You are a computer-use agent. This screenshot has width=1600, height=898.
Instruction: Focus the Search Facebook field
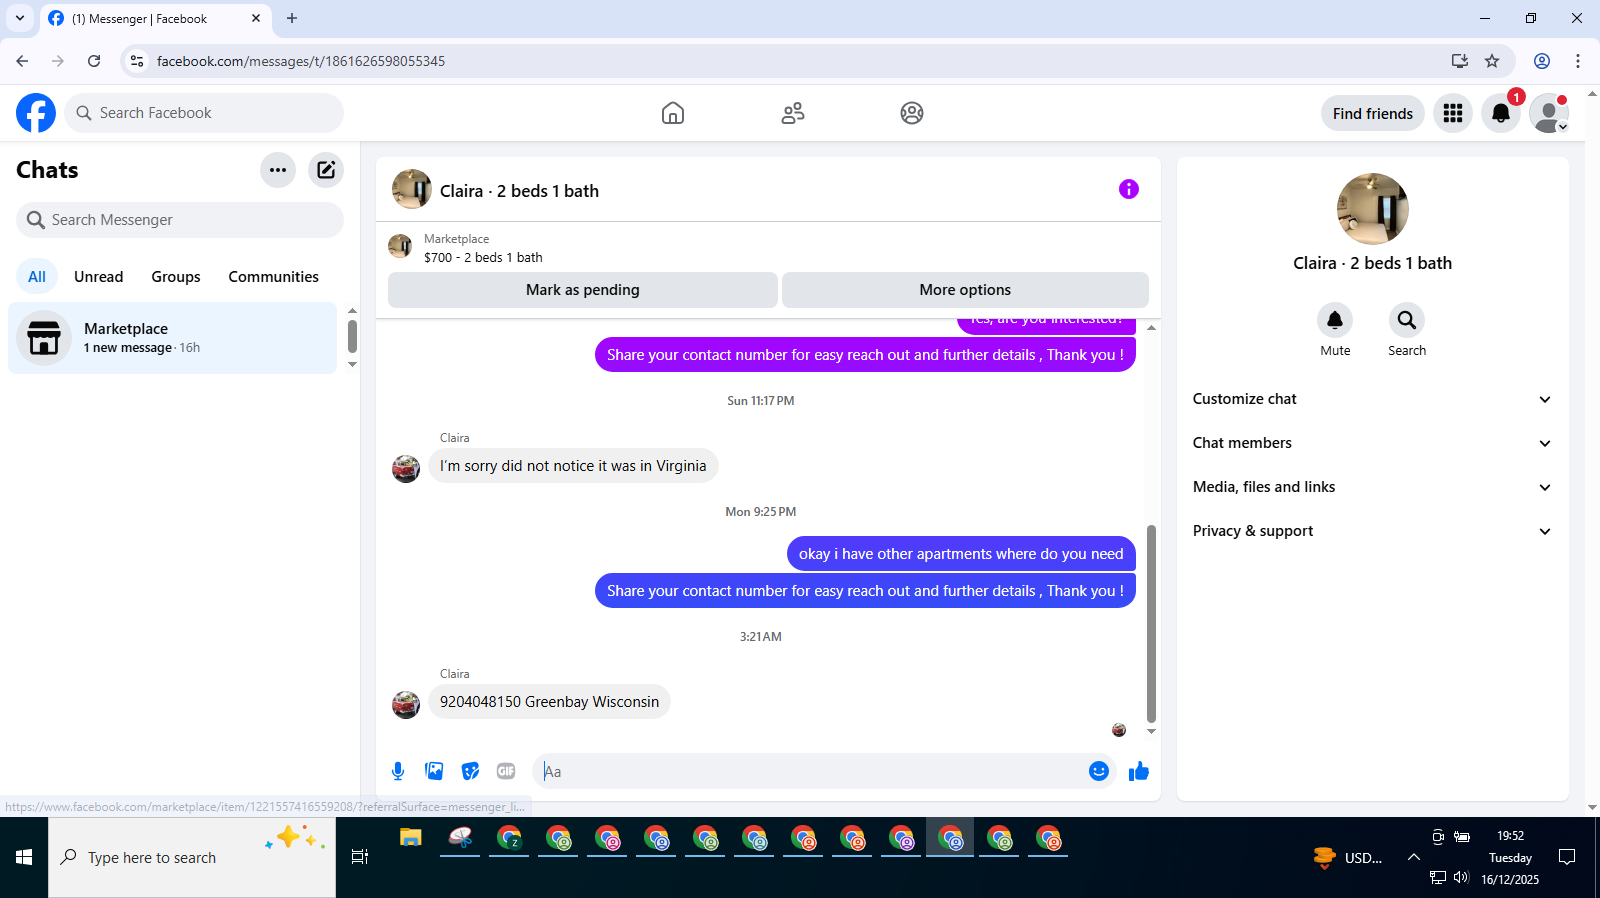tap(204, 113)
